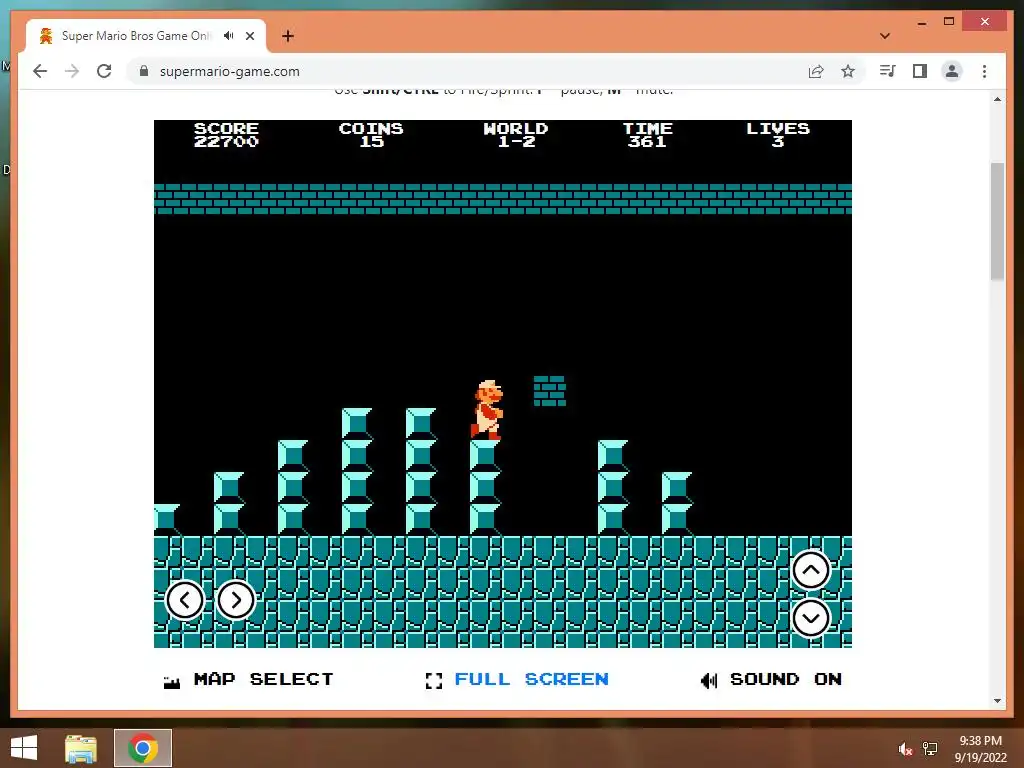1024x768 pixels.
Task: Click the Mario character in the game
Action: pyautogui.click(x=487, y=409)
